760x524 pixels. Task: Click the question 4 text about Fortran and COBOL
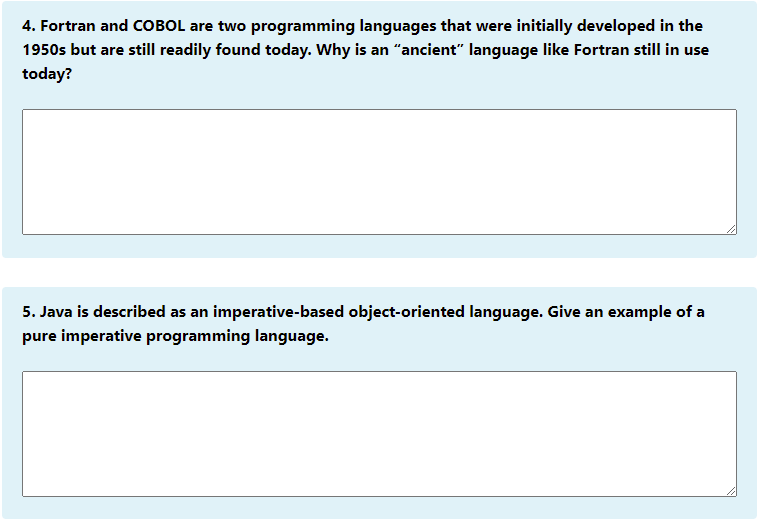pos(365,49)
